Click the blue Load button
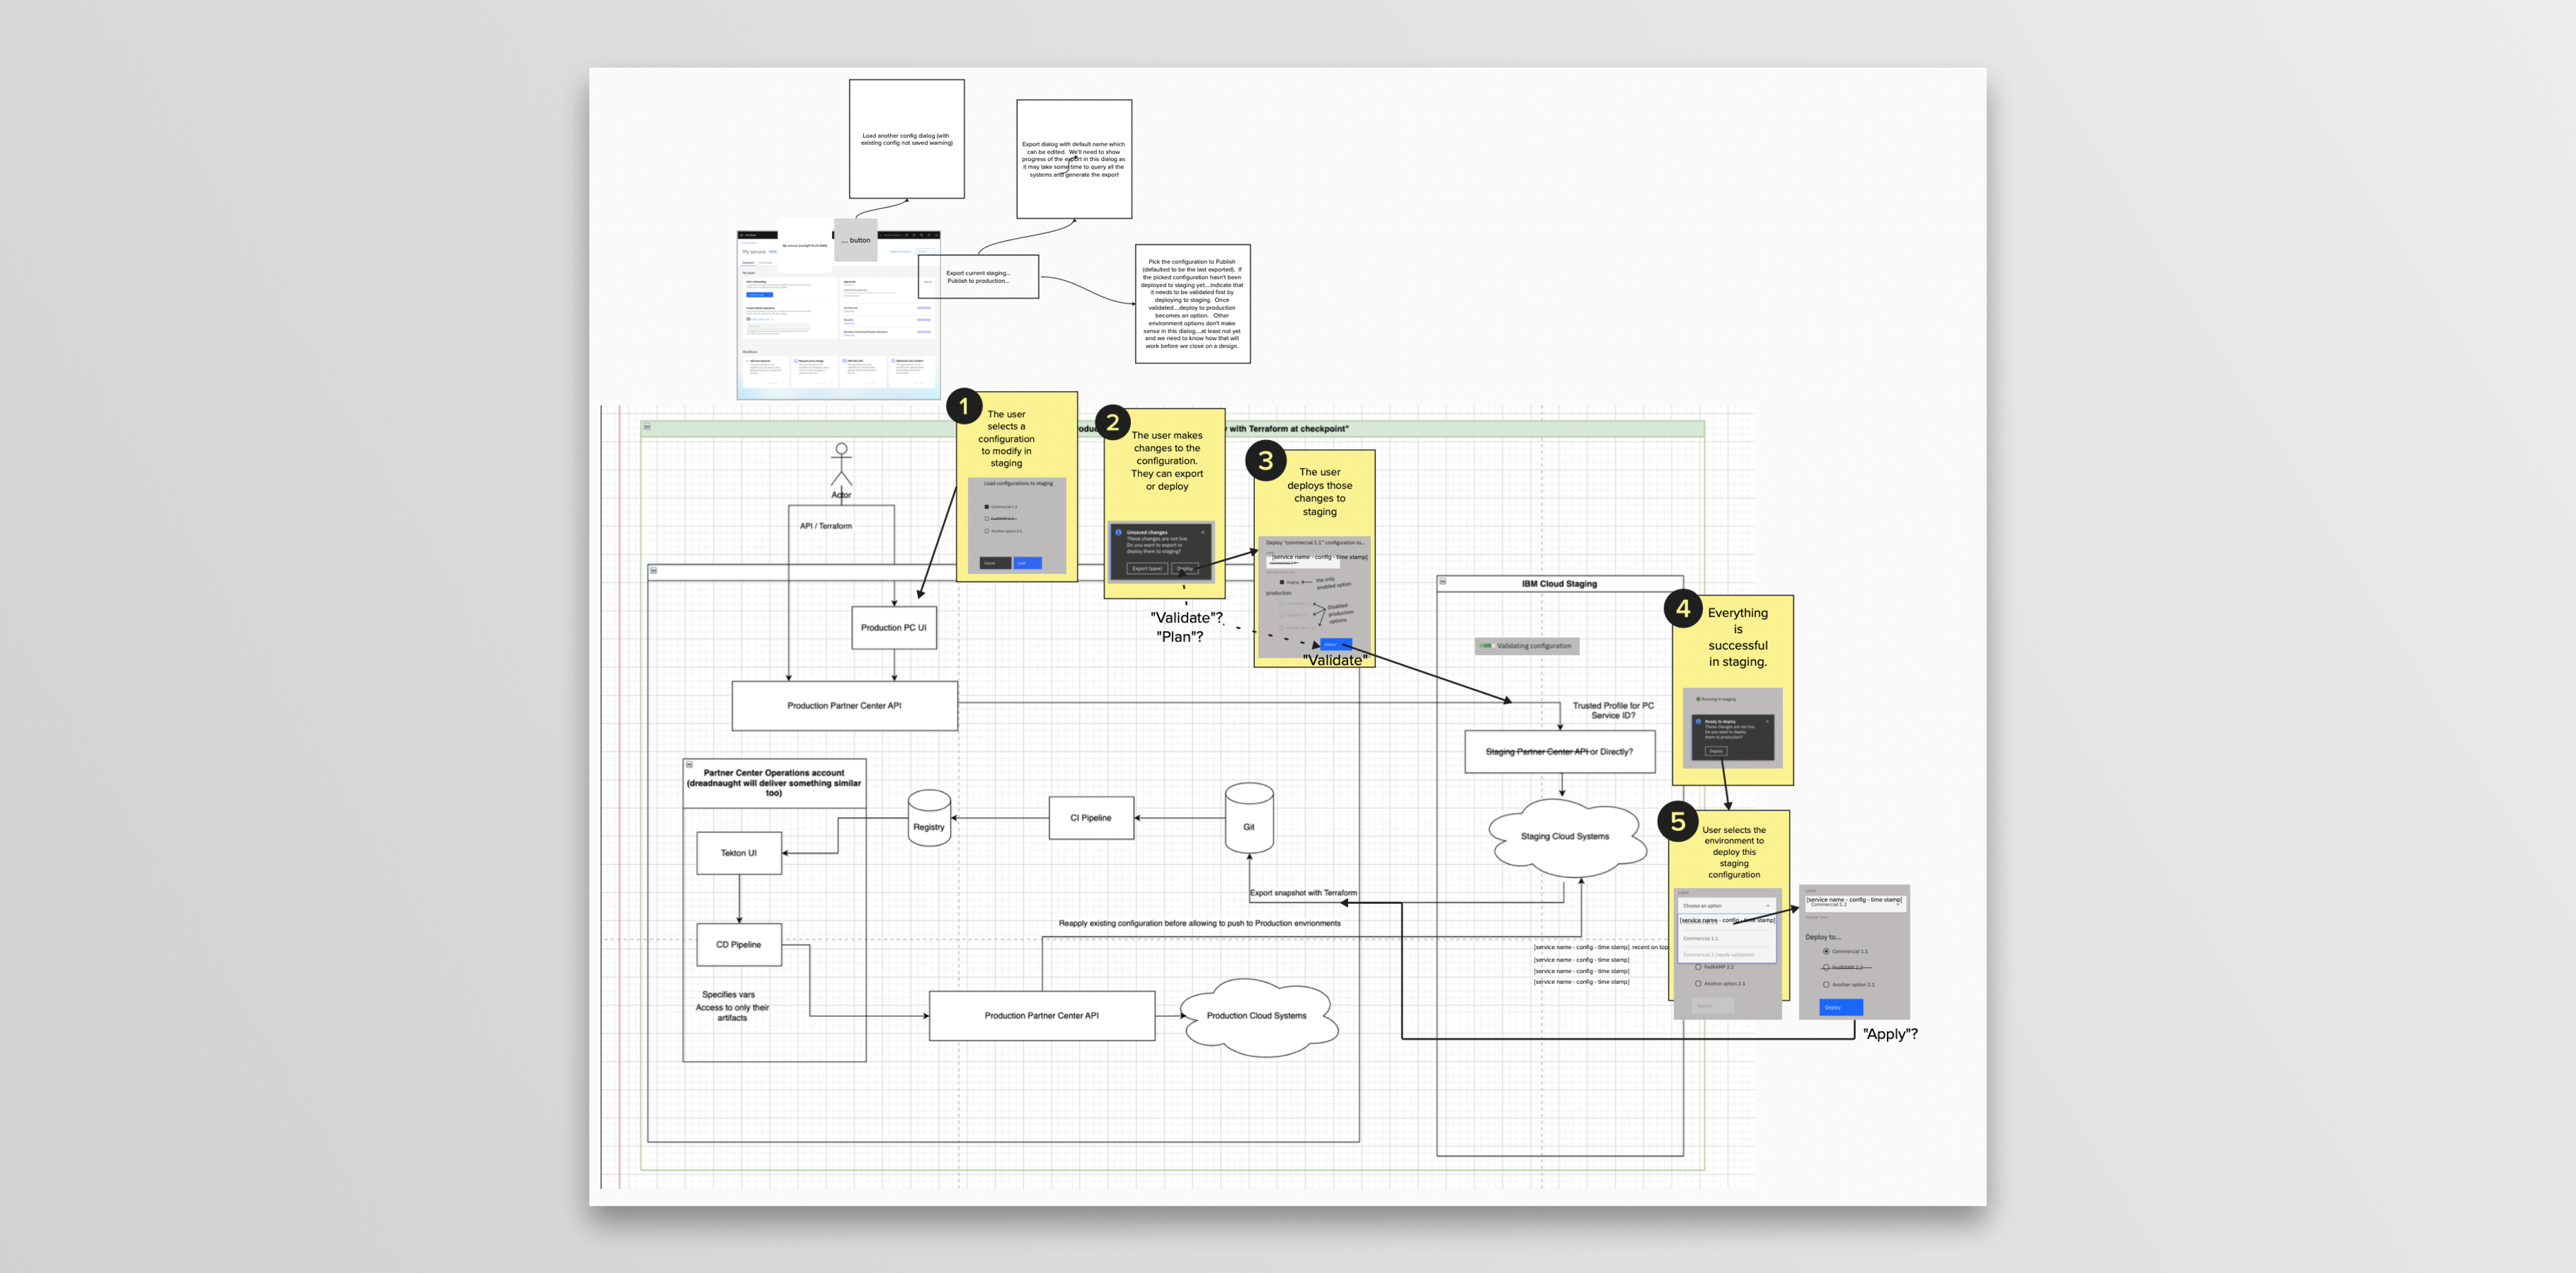Viewport: 2576px width, 1273px height. tap(1027, 563)
